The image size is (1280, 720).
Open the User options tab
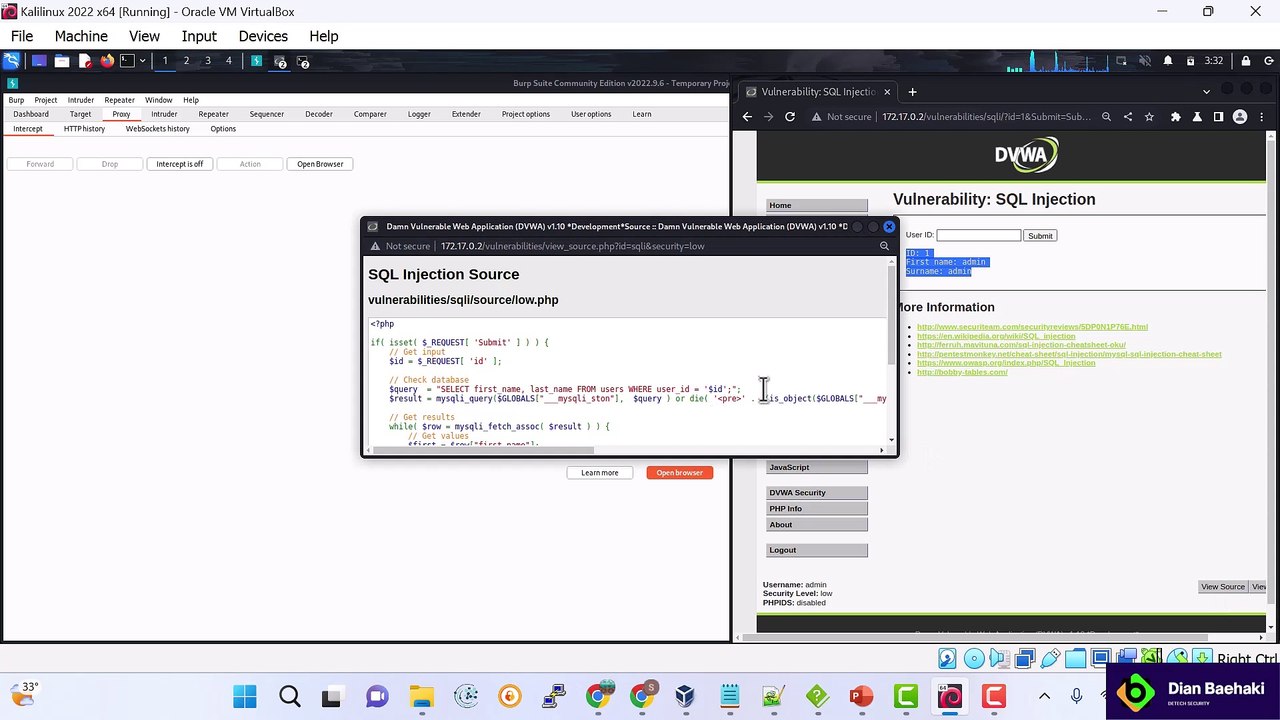point(591,114)
